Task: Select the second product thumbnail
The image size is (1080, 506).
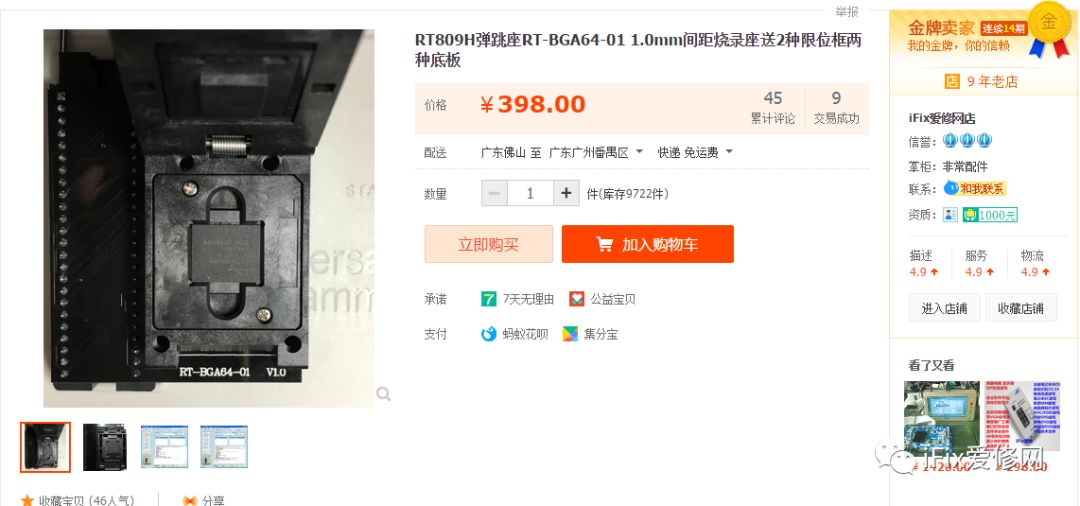Action: pyautogui.click(x=105, y=447)
